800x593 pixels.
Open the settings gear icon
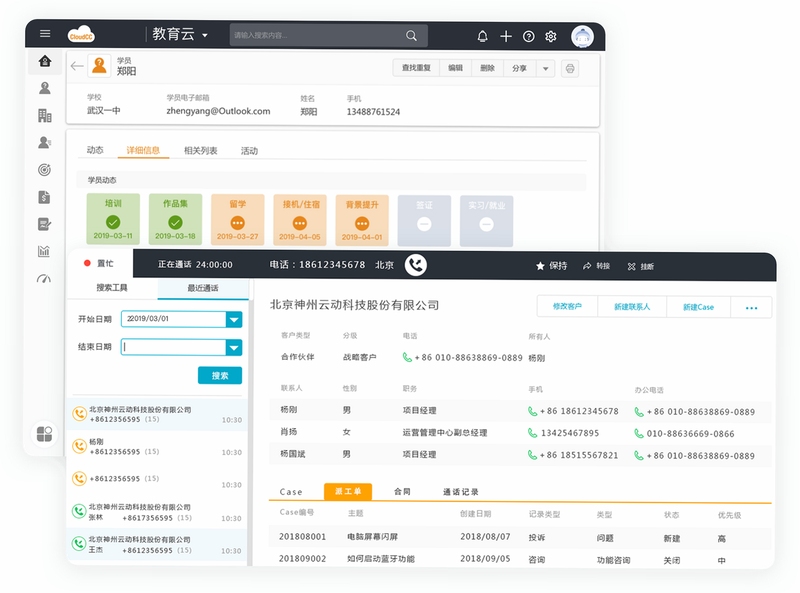(x=551, y=36)
